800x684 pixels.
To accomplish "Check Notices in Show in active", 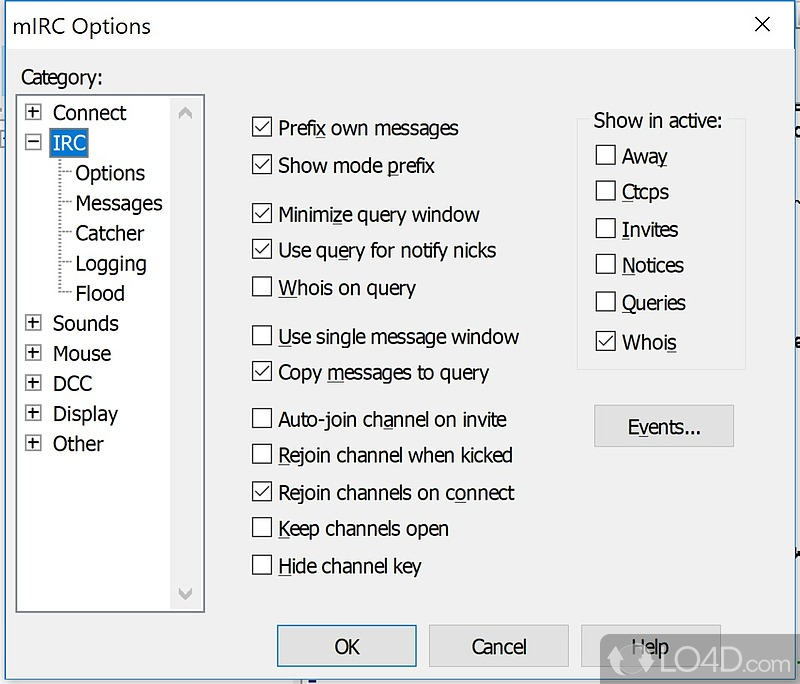I will (x=606, y=264).
